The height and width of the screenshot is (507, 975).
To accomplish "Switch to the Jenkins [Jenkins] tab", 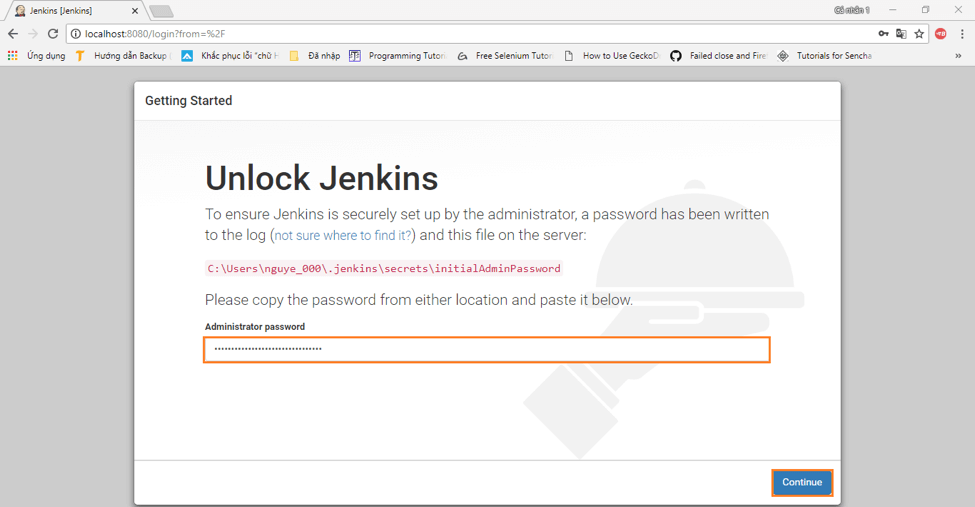I will coord(68,11).
